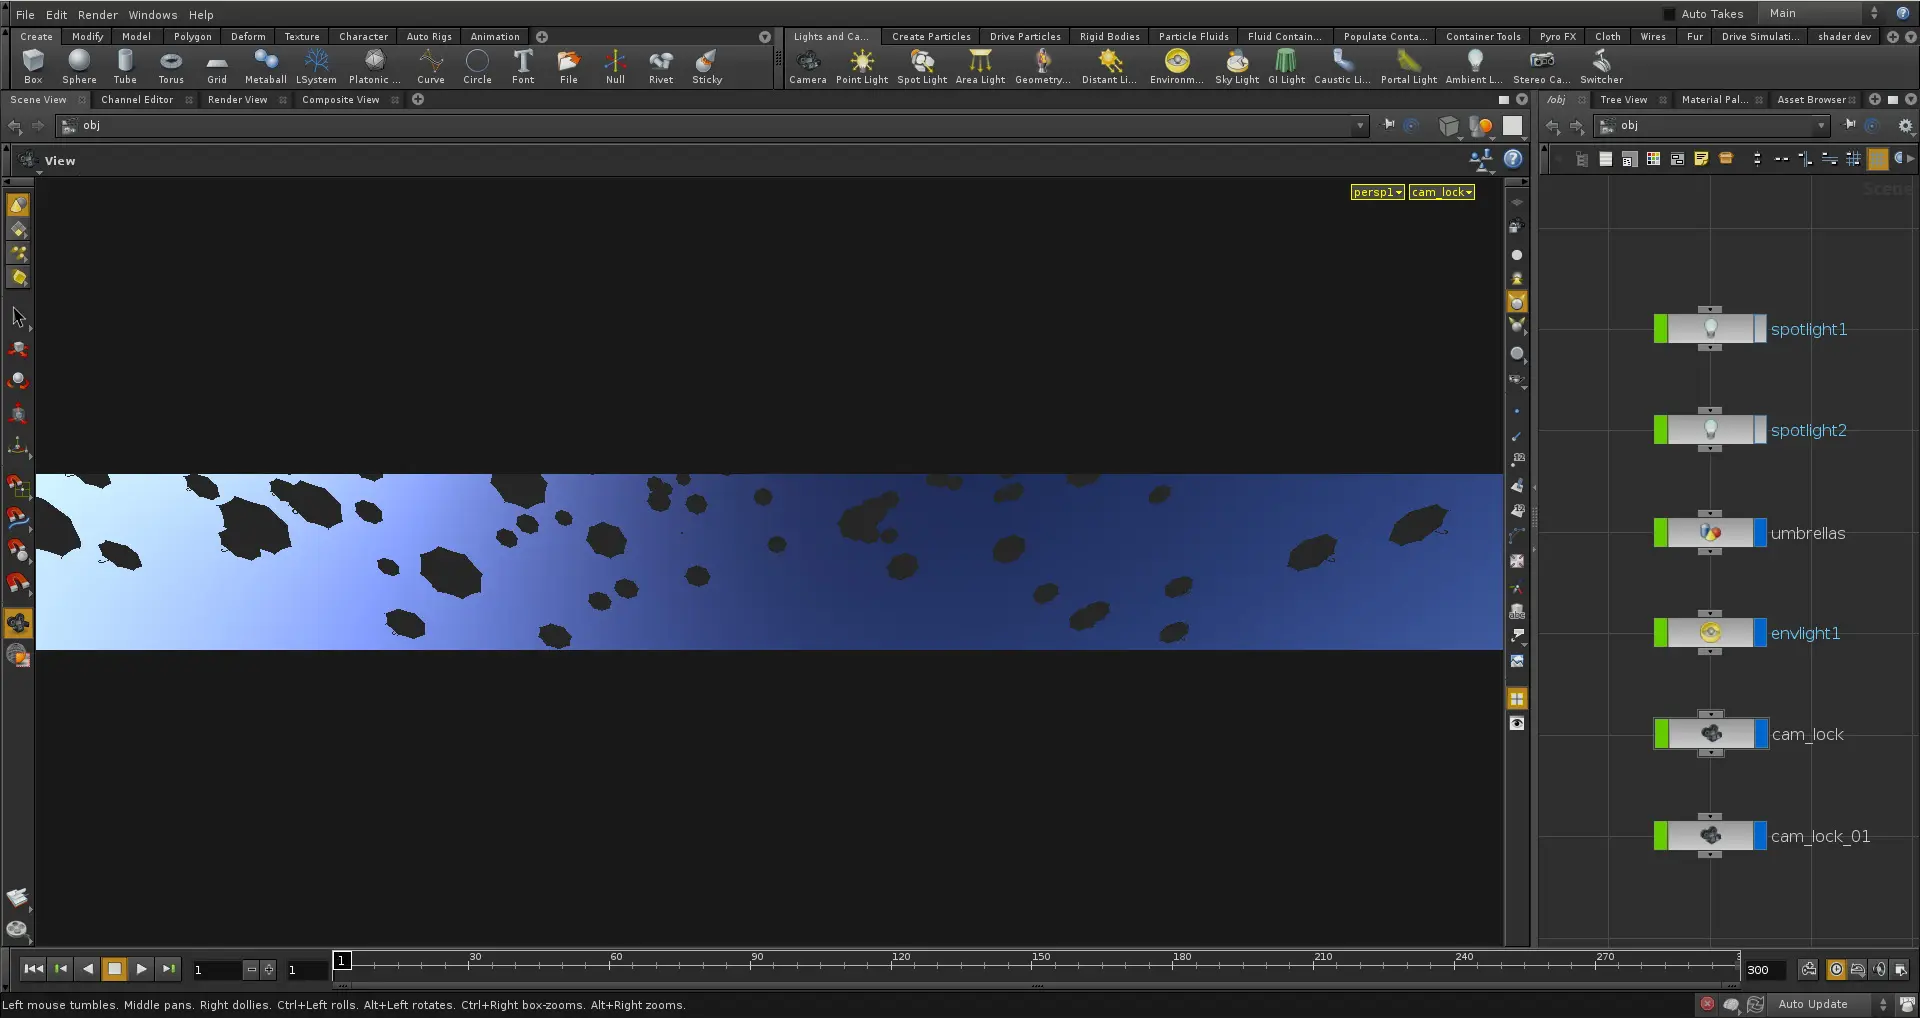This screenshot has width=1920, height=1018.
Task: Pick the Metaball shelf tool
Action: [265, 67]
